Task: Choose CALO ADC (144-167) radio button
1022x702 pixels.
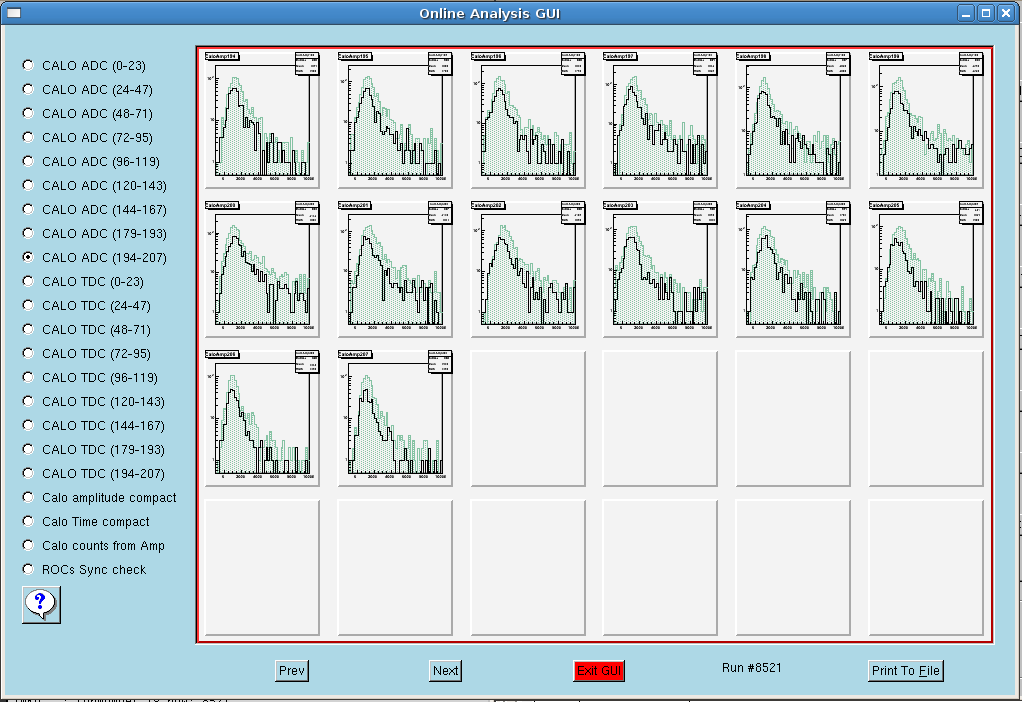Action: (28, 209)
